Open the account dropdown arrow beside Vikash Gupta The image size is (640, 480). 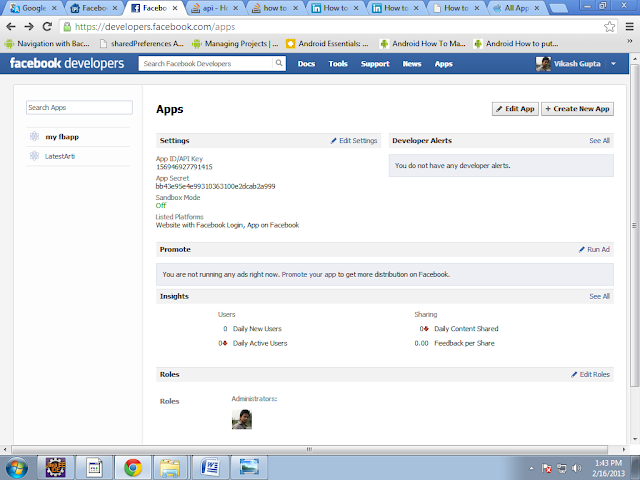613,64
